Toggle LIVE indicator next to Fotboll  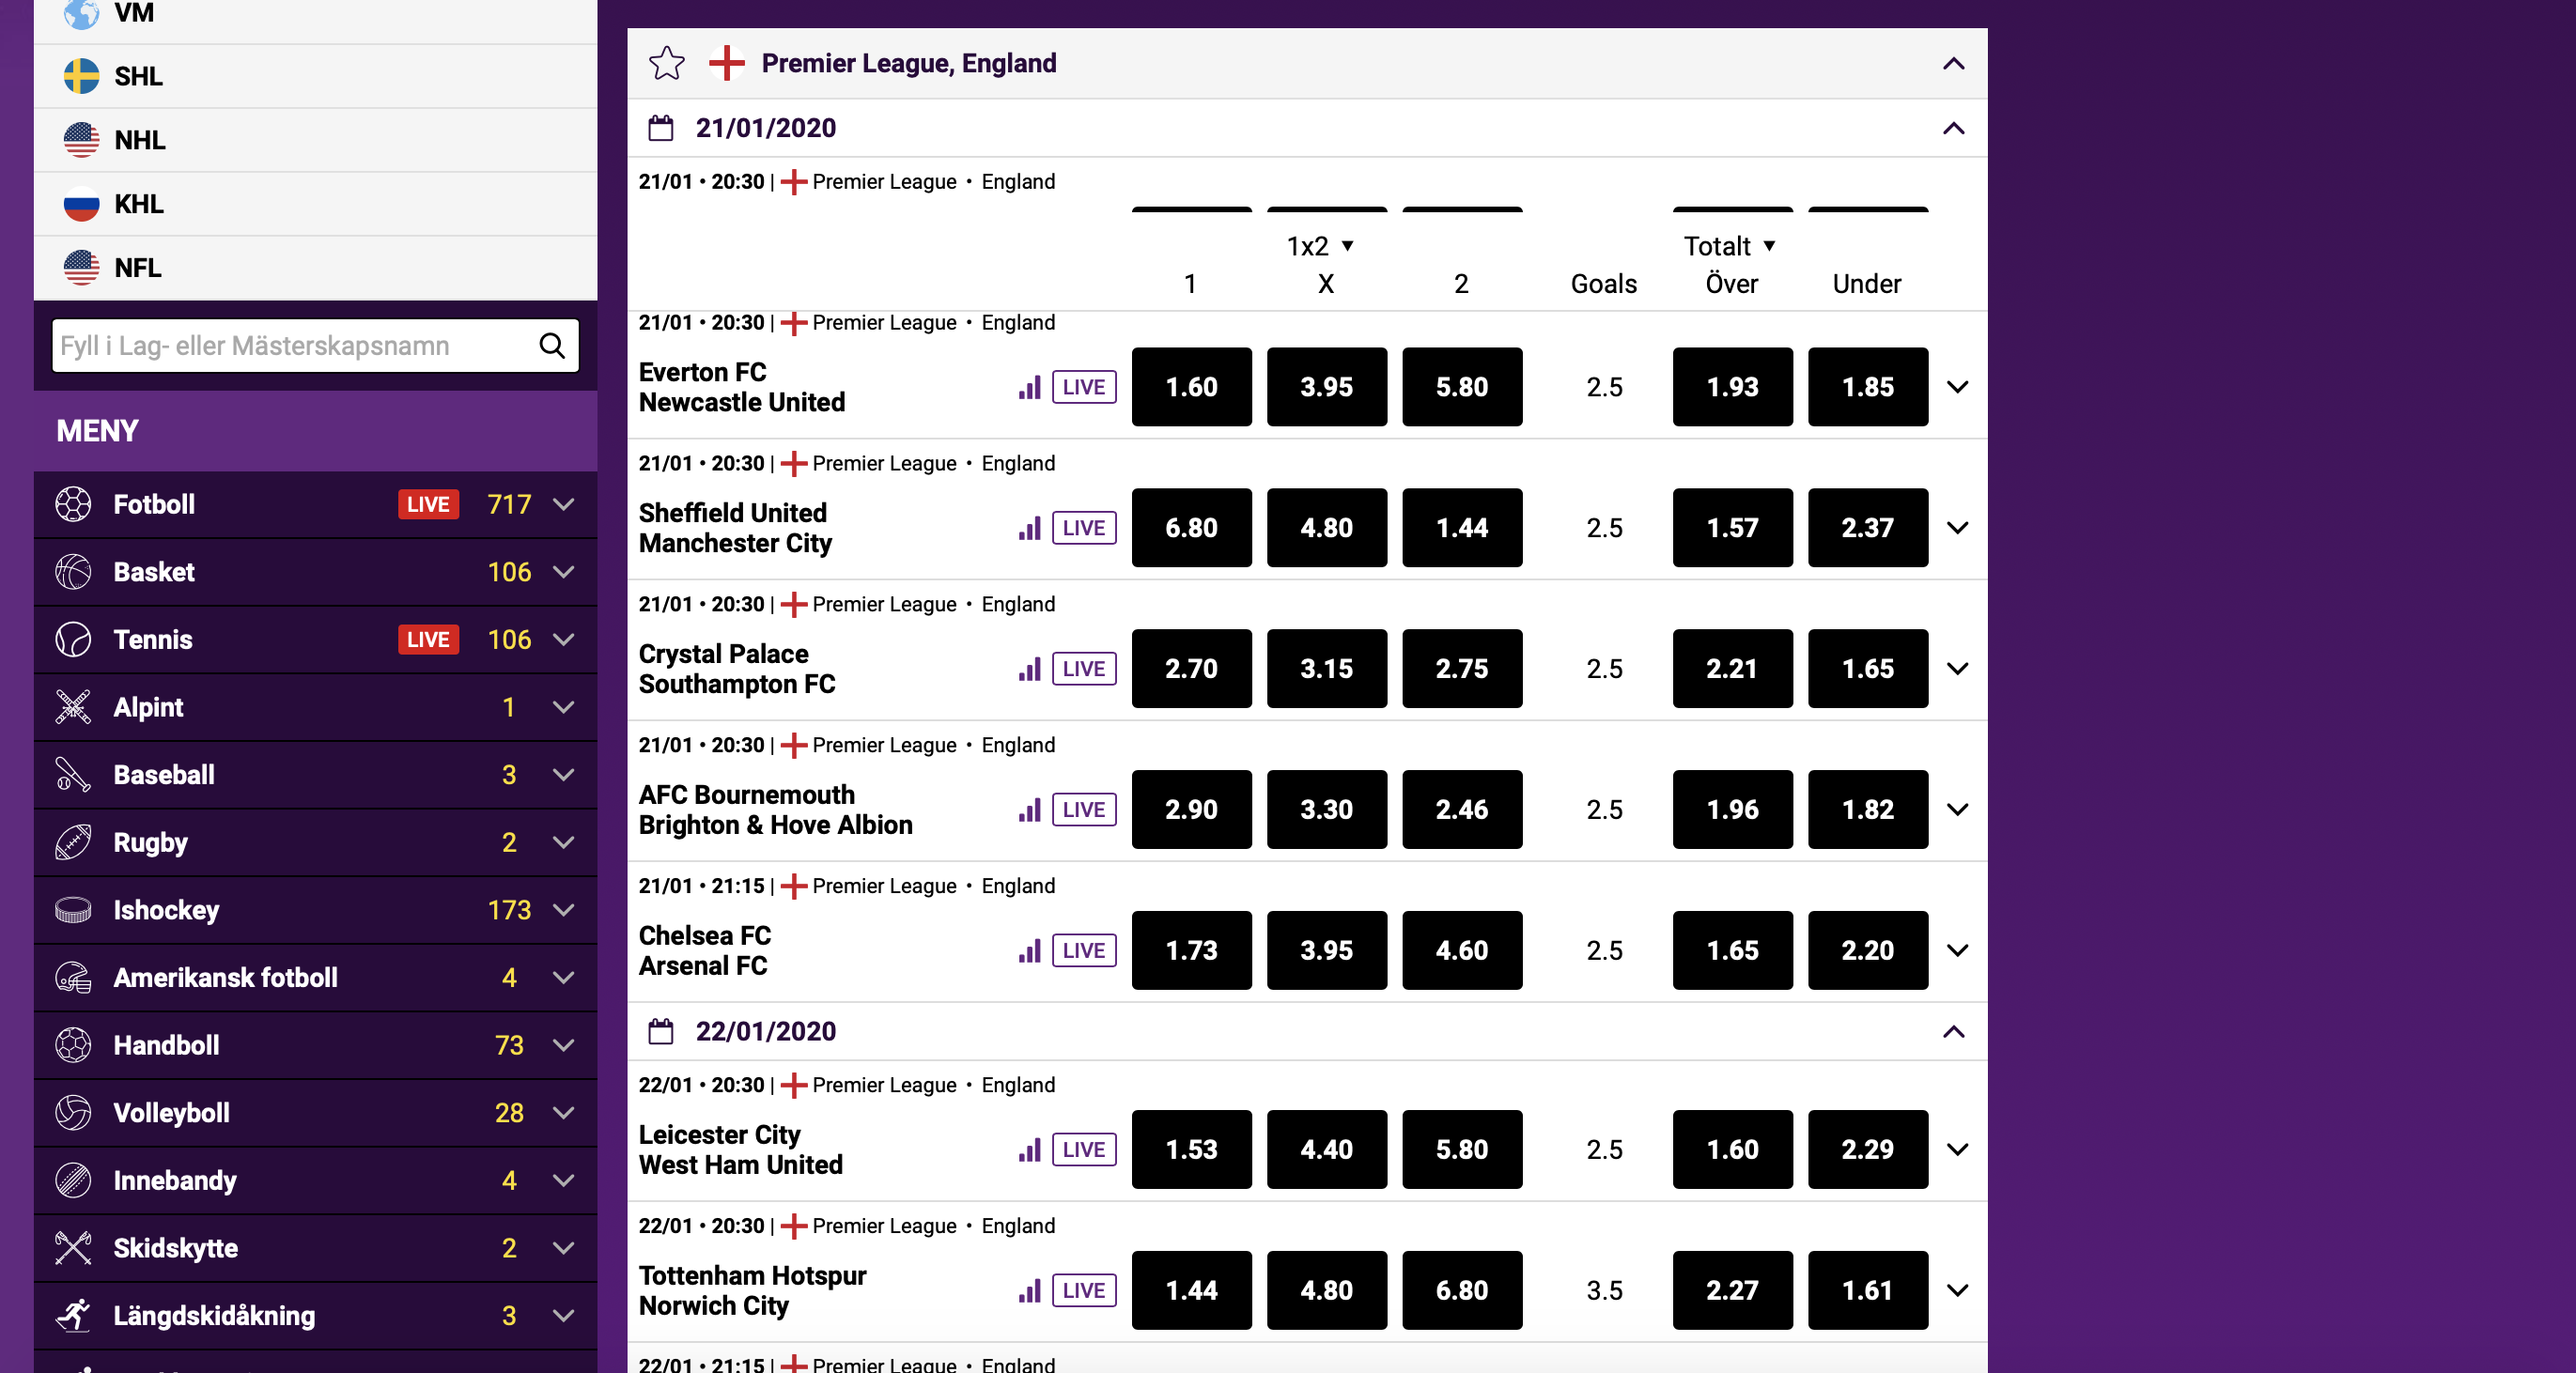[428, 504]
